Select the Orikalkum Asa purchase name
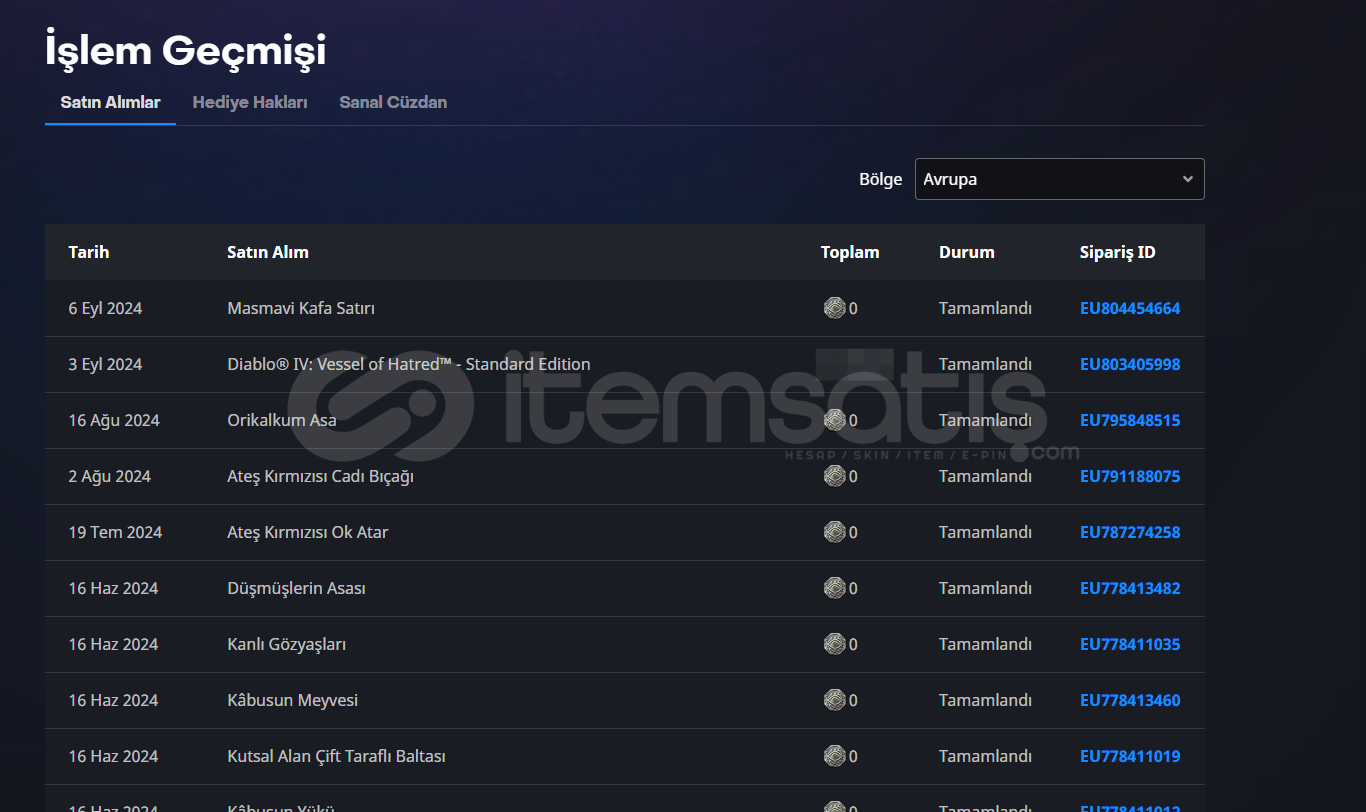 pos(282,420)
